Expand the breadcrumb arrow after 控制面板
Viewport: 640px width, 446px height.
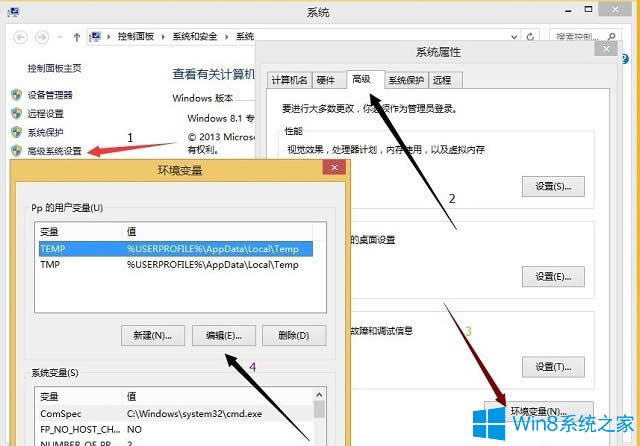point(163,37)
